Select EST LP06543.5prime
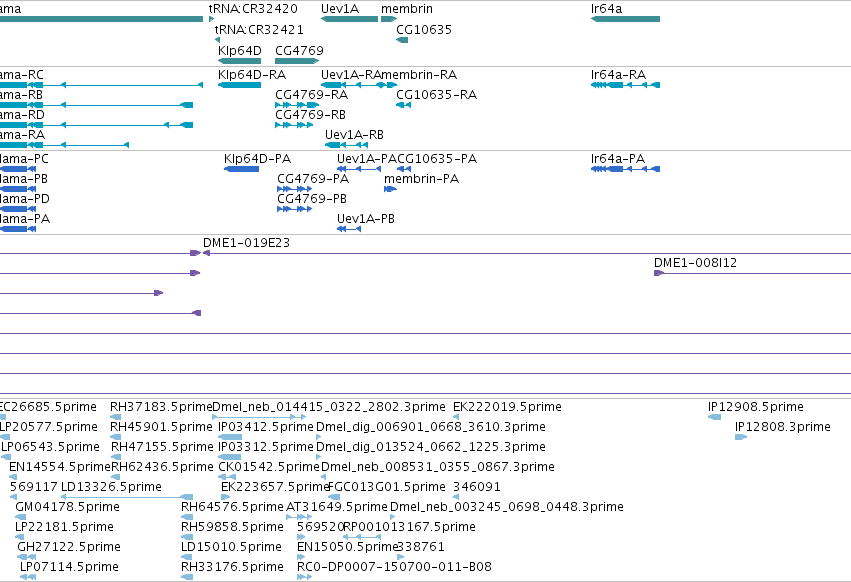This screenshot has height=582, width=851. (7, 457)
